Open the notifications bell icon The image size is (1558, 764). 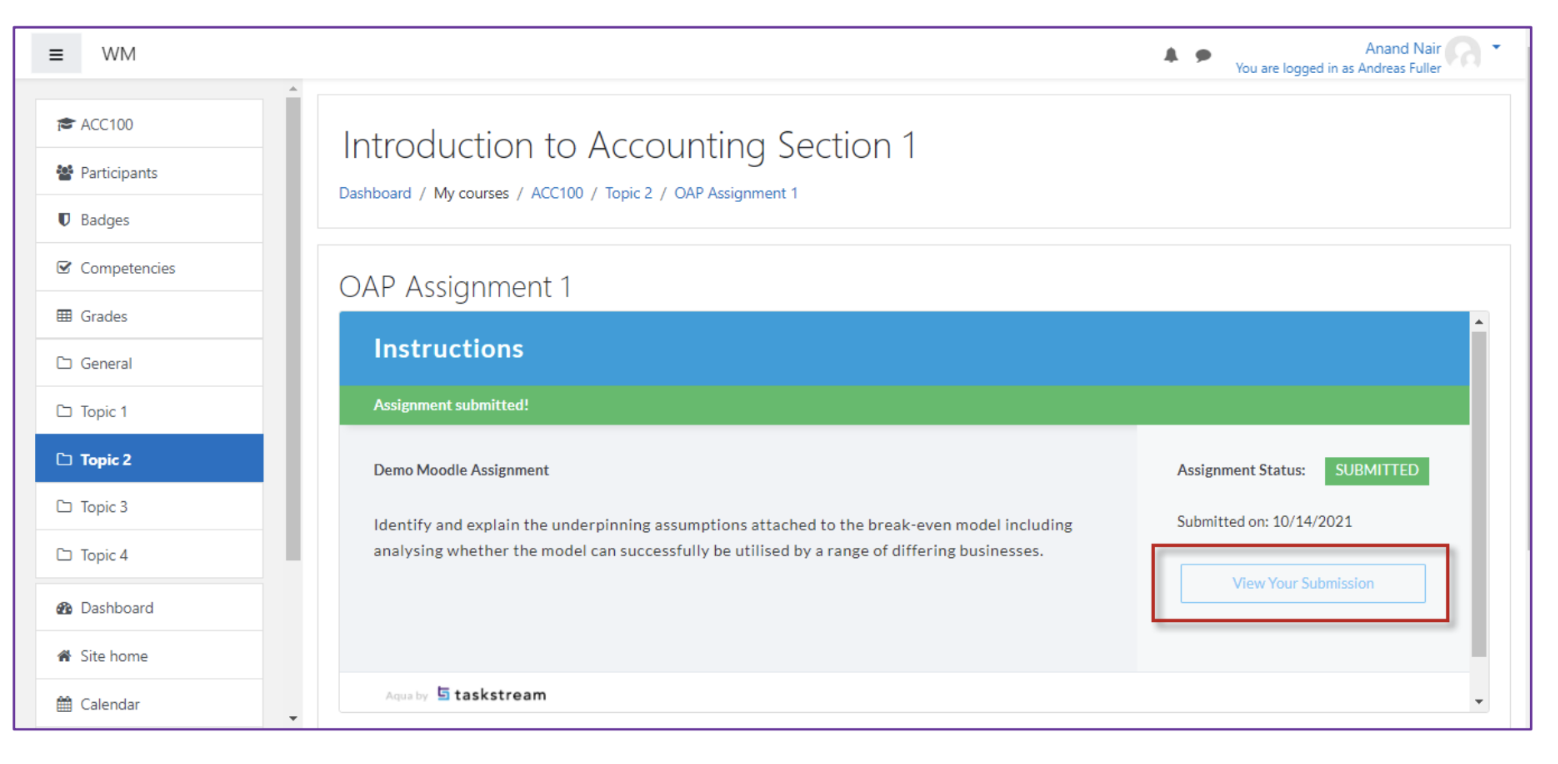coord(1171,55)
